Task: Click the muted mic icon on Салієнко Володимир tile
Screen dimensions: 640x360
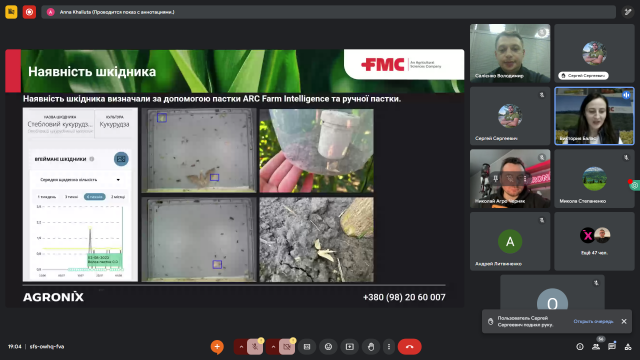Action: (x=542, y=32)
